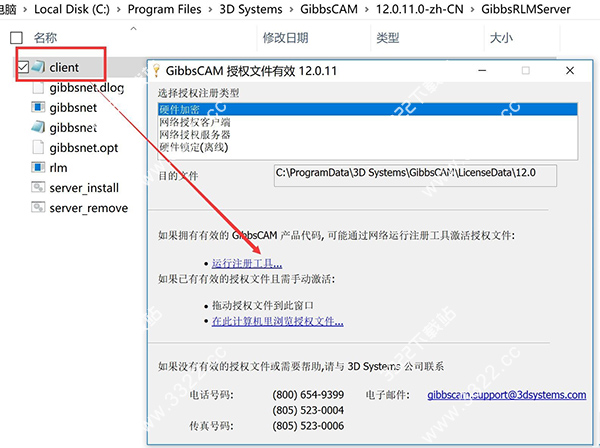Navigate to GibbsCAM breadcrumb folder
600x448 pixels.
(329, 9)
